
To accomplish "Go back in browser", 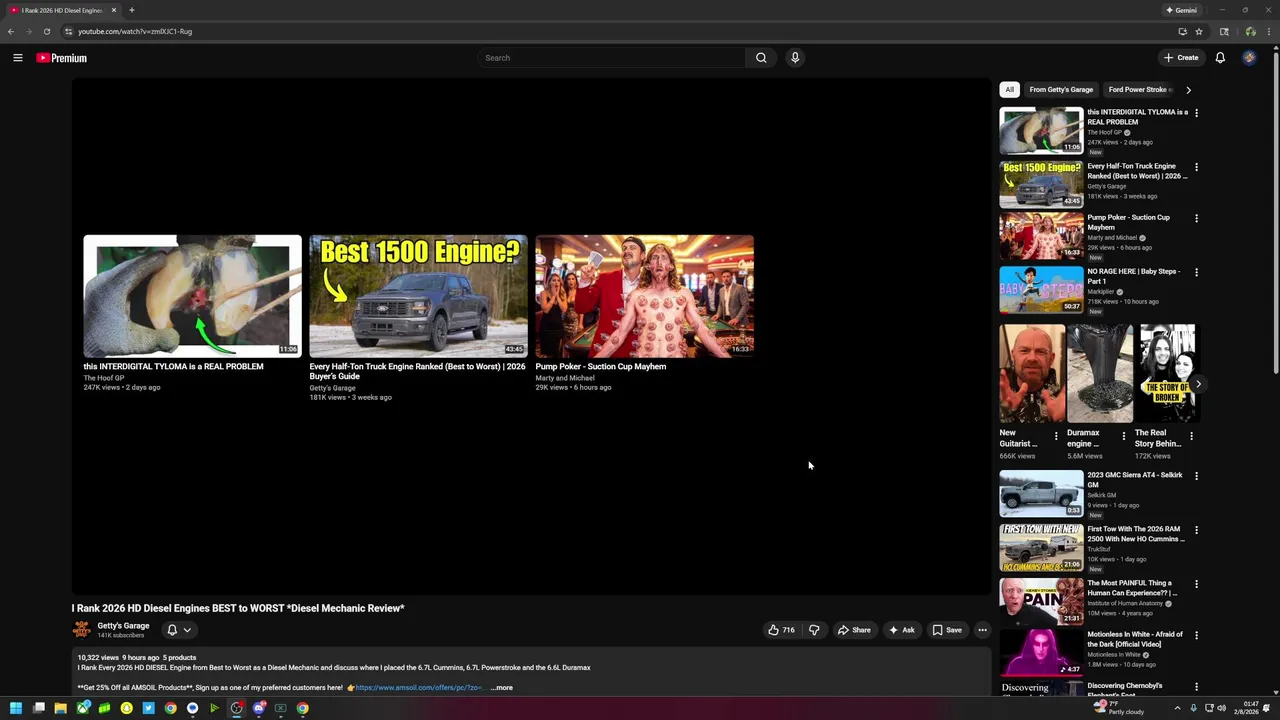I will click(11, 31).
